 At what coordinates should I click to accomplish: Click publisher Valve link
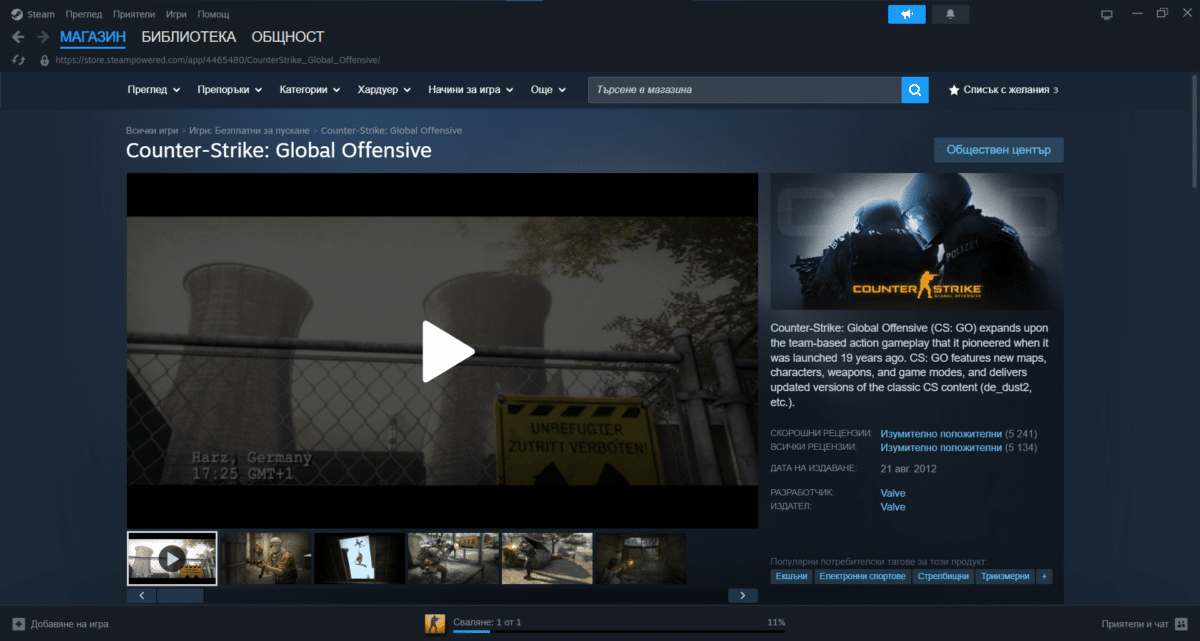pos(893,507)
